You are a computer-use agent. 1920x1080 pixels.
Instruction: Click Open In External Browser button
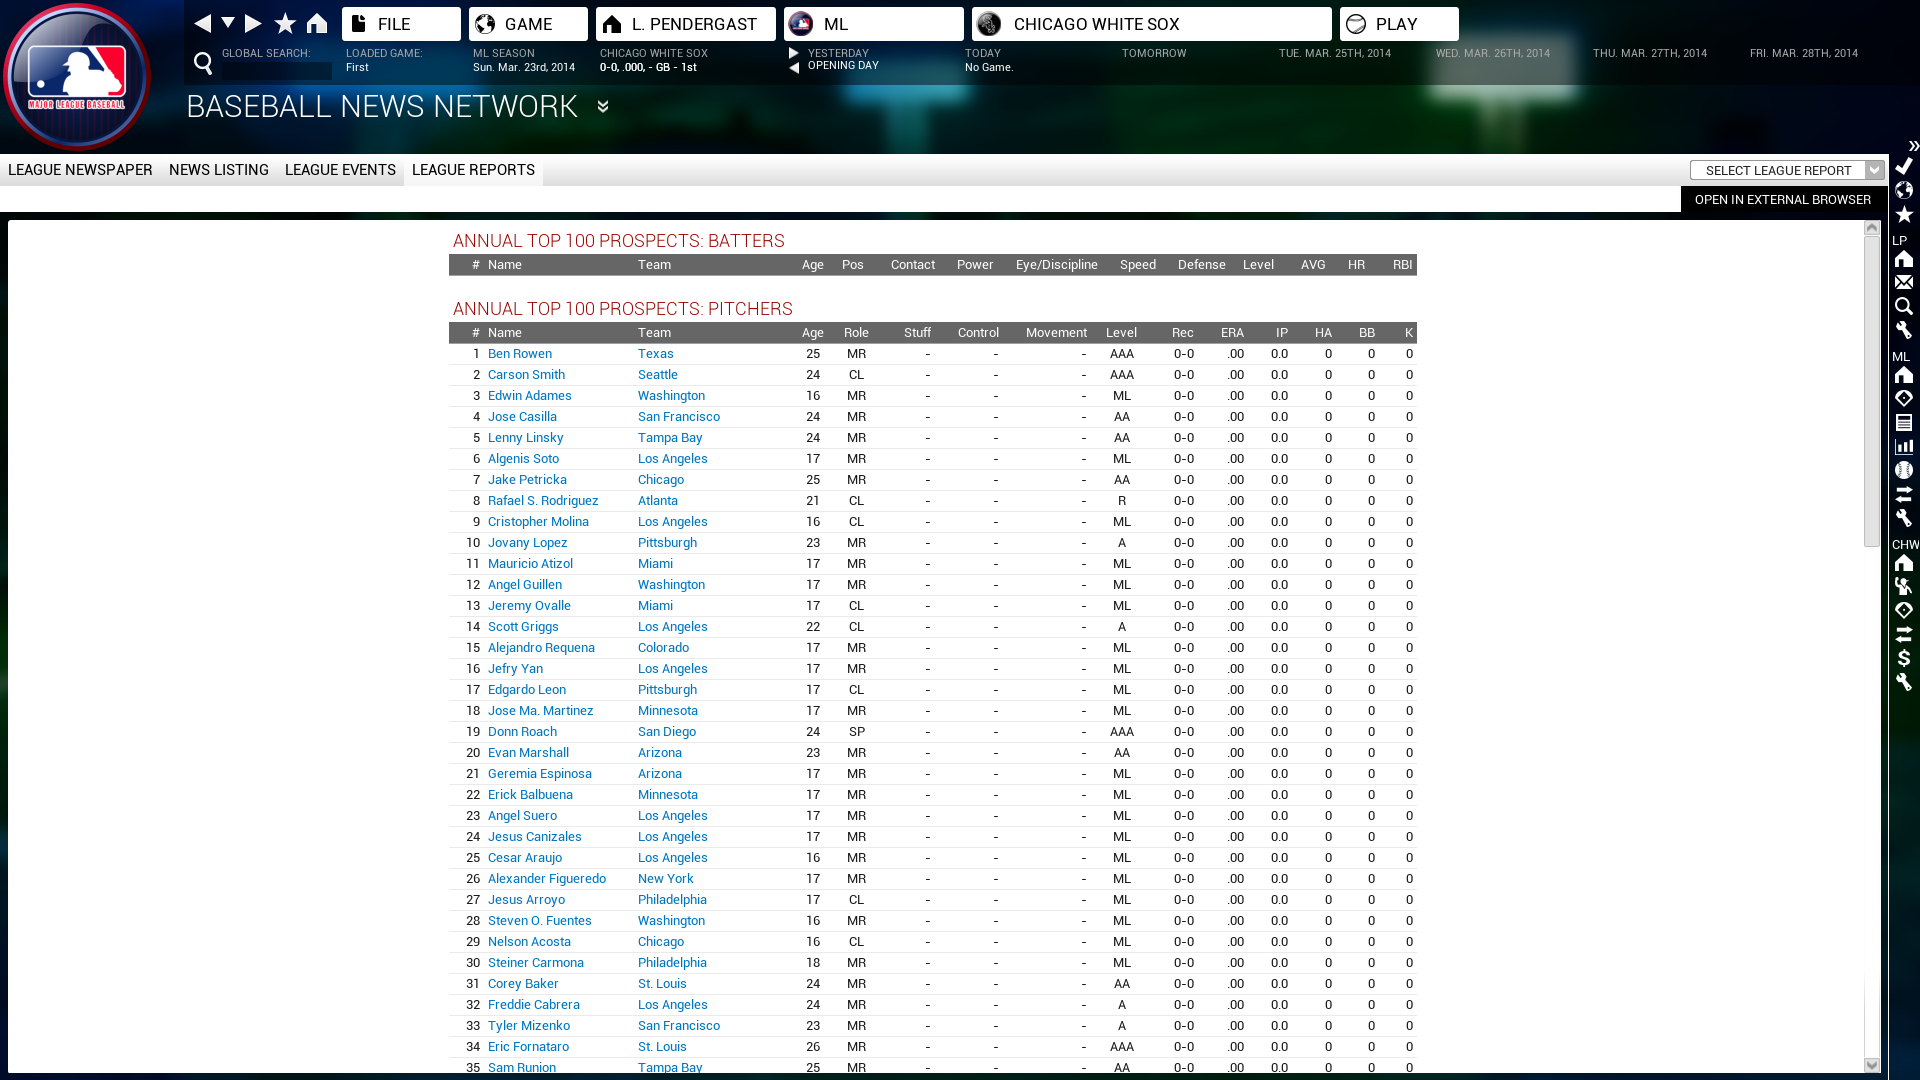coord(1782,199)
